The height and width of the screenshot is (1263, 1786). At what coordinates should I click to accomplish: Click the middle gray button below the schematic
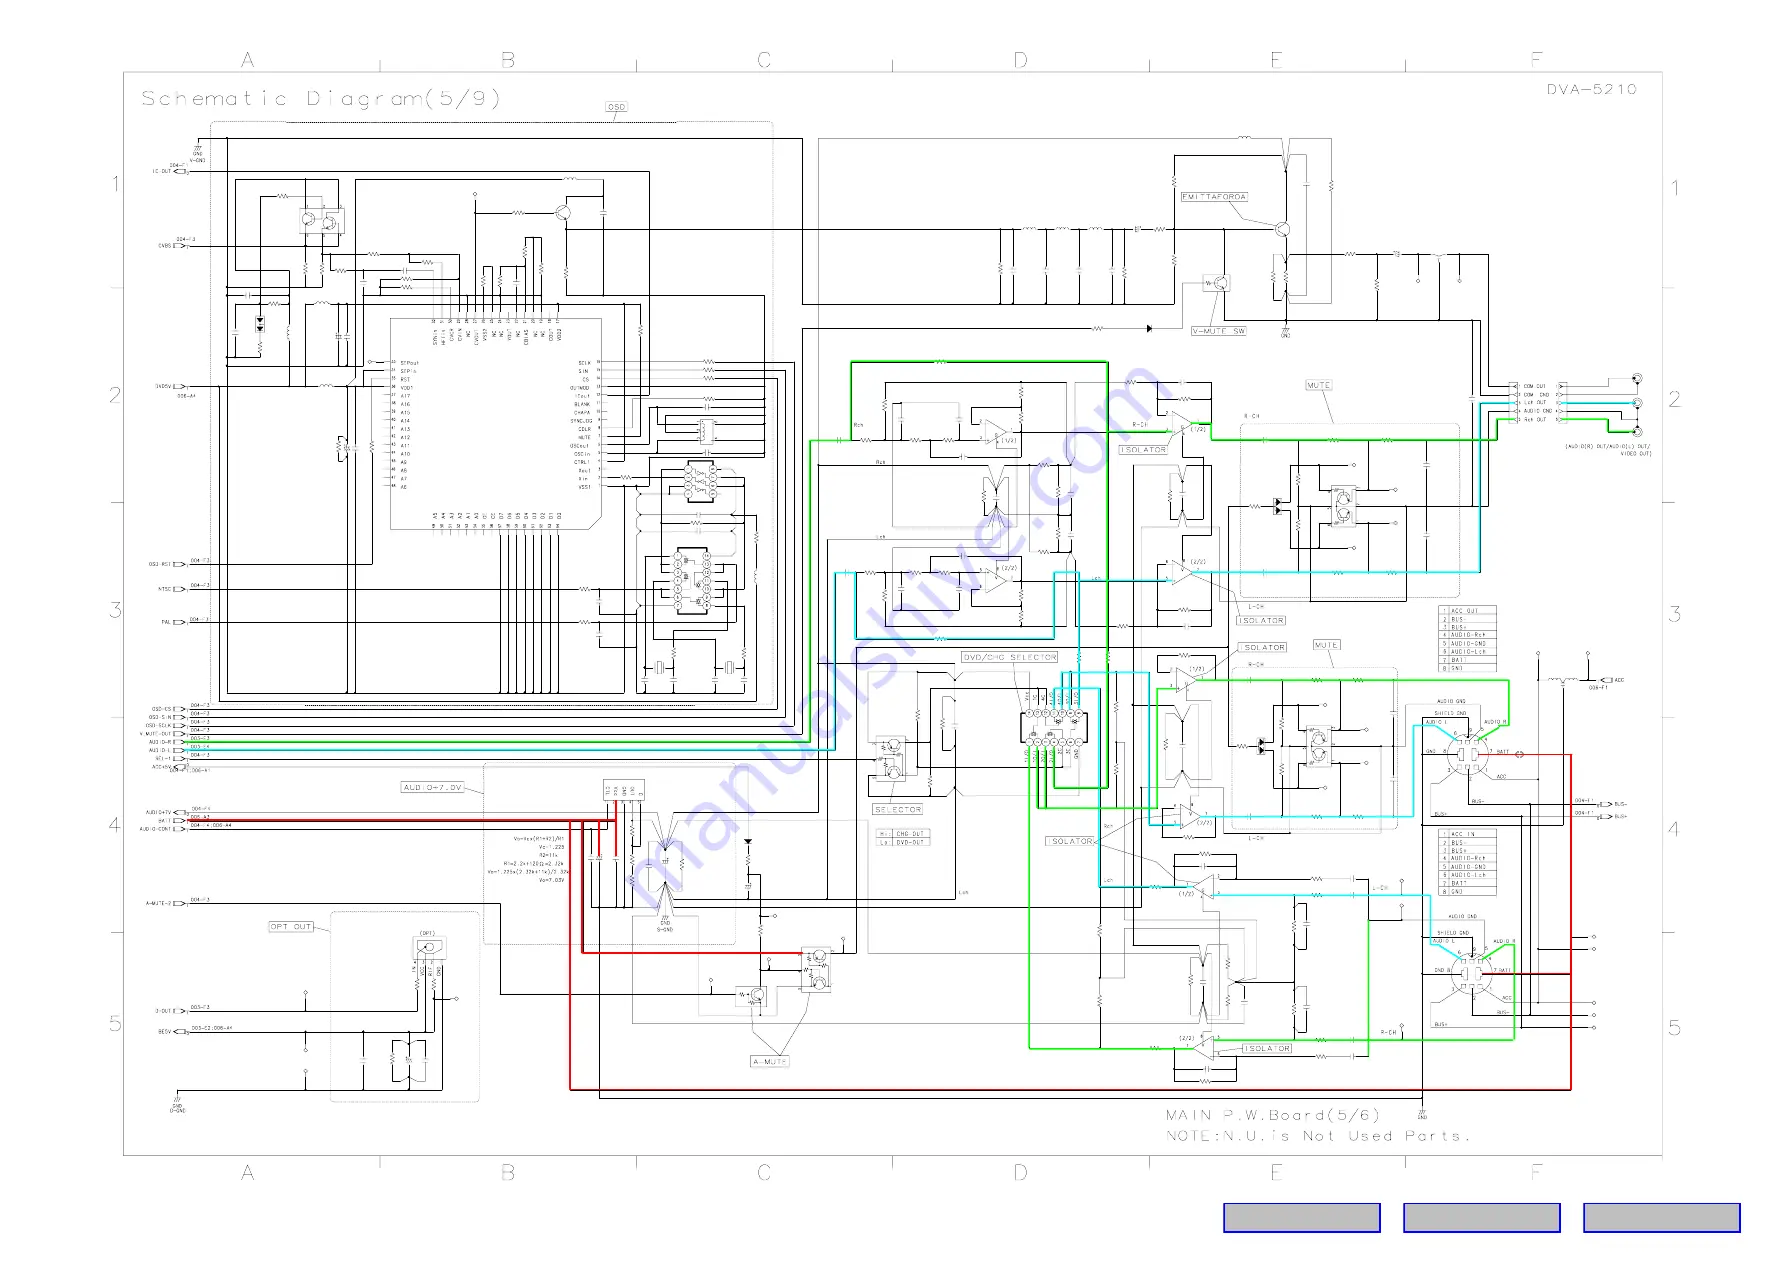click(1481, 1217)
